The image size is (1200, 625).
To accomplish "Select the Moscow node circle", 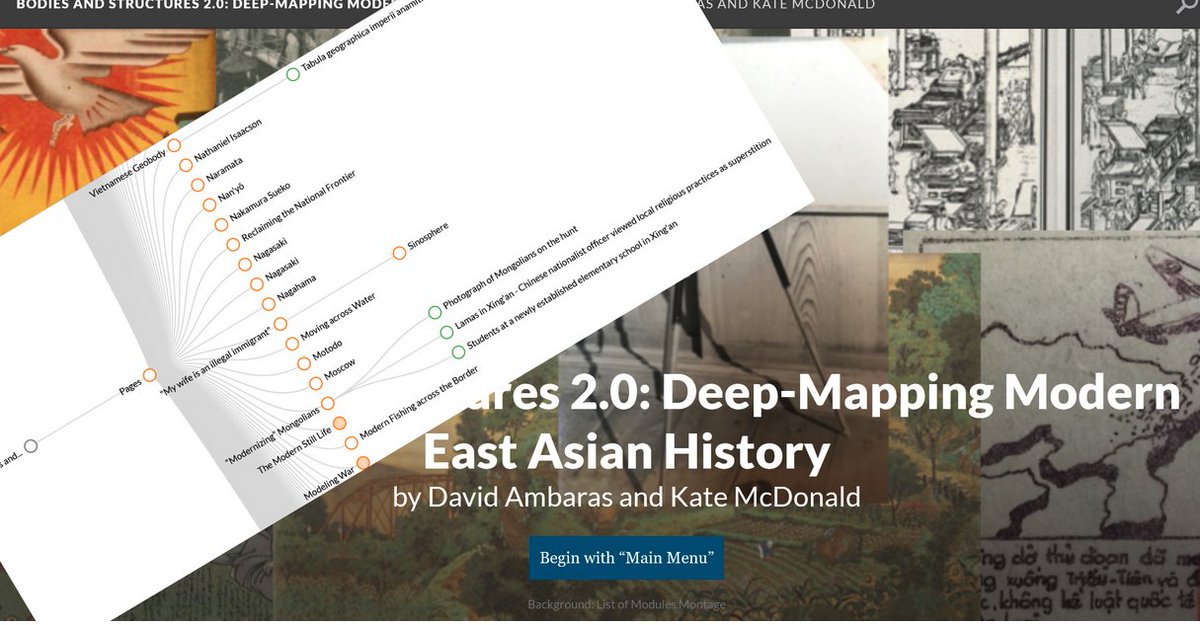I will tap(316, 383).
